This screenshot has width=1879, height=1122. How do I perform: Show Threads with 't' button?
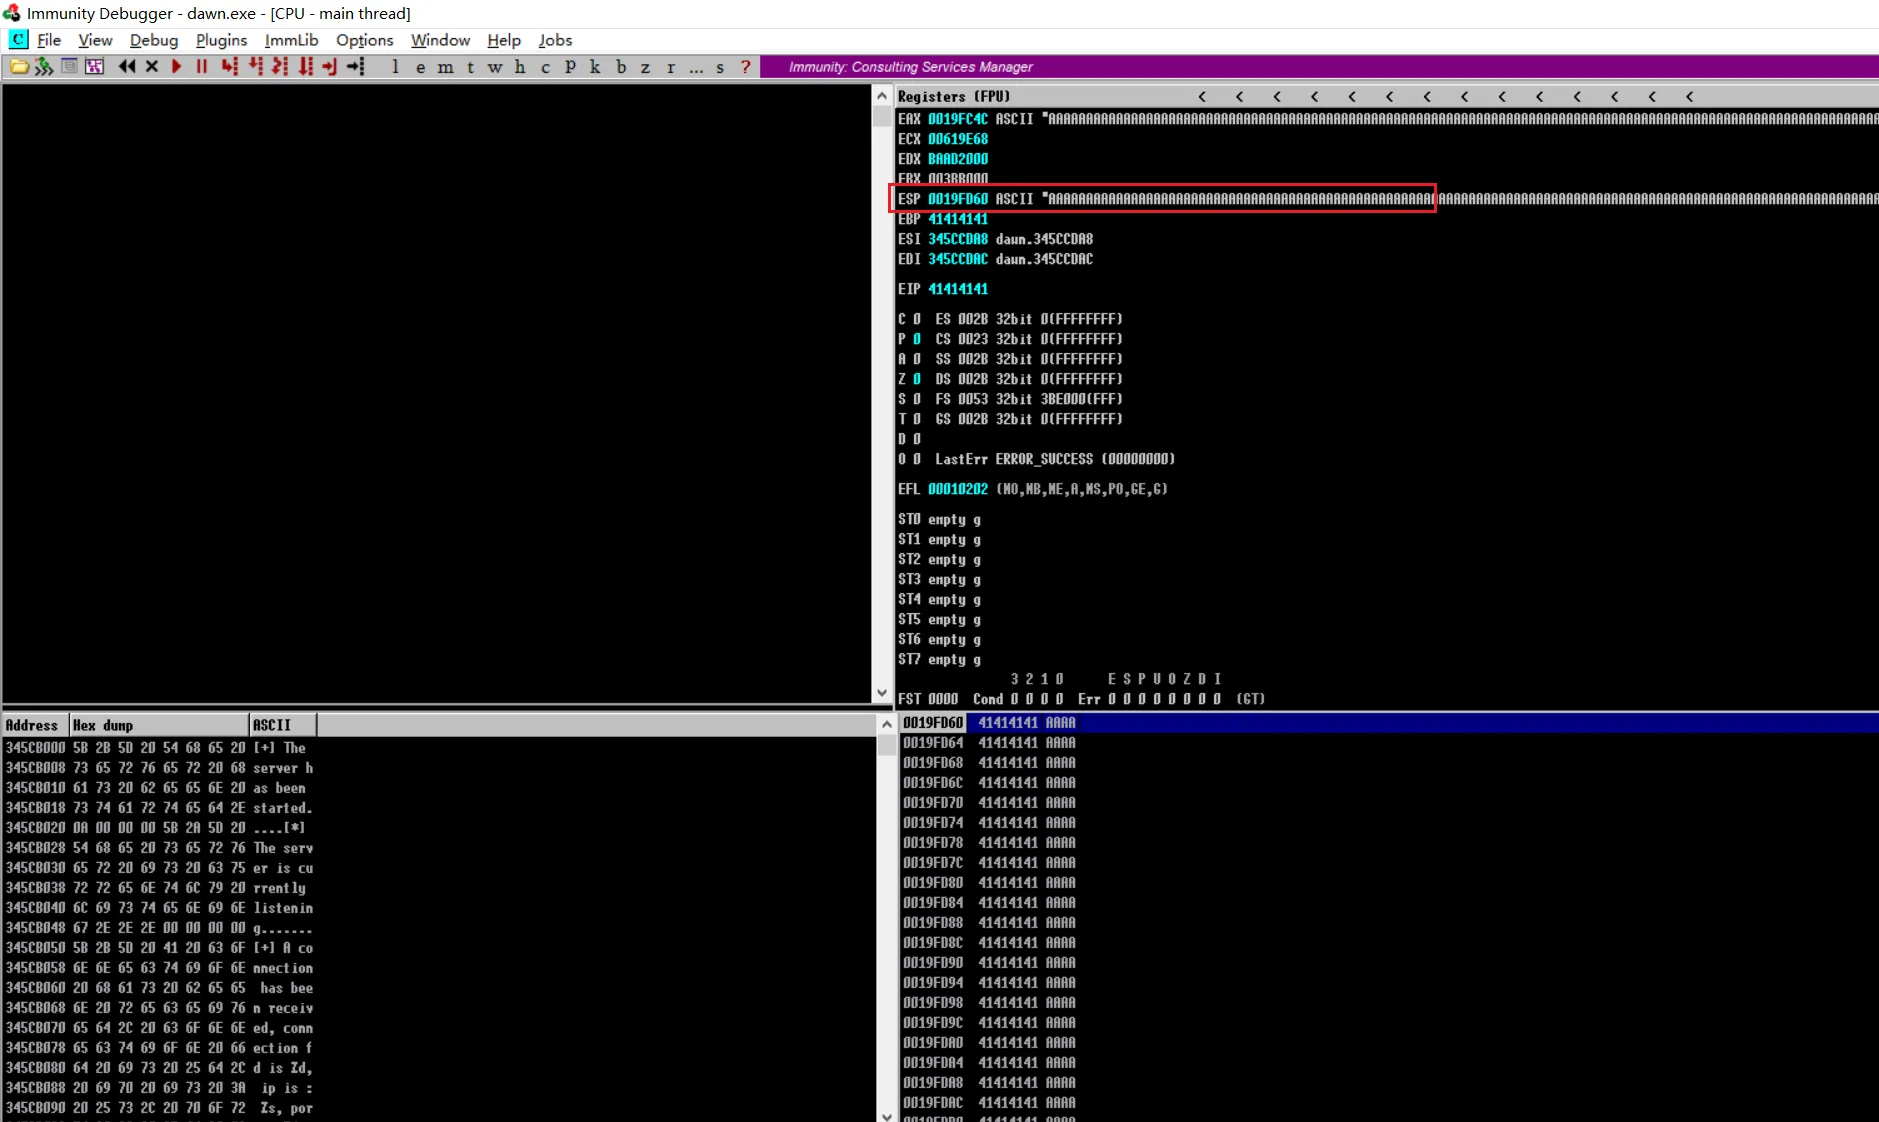click(x=470, y=67)
